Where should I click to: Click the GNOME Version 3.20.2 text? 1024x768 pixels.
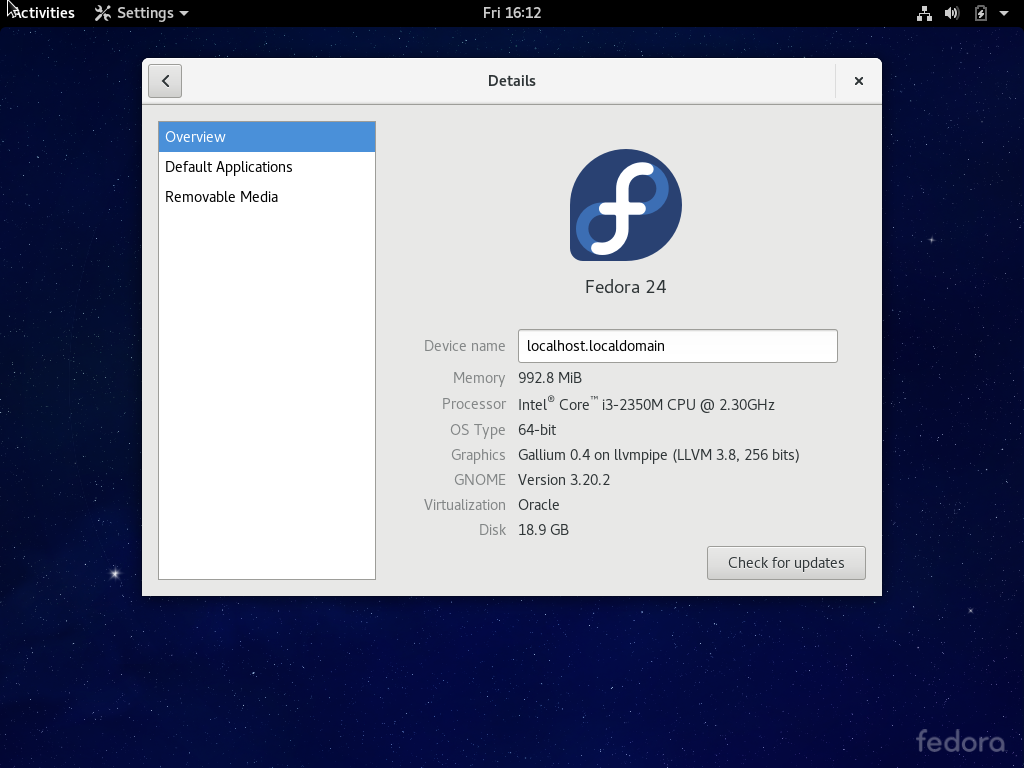(564, 480)
